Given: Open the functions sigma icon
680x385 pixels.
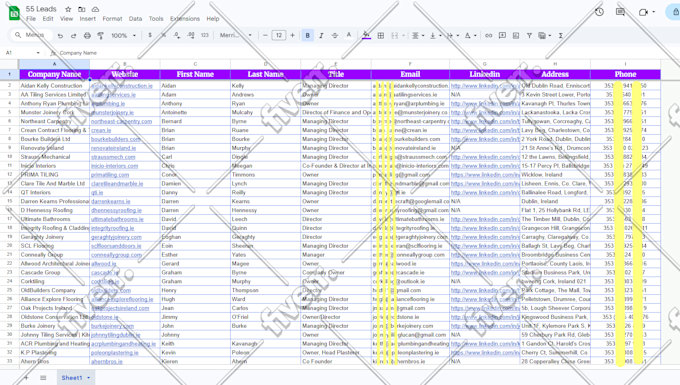Looking at the screenshot, I should 561,36.
